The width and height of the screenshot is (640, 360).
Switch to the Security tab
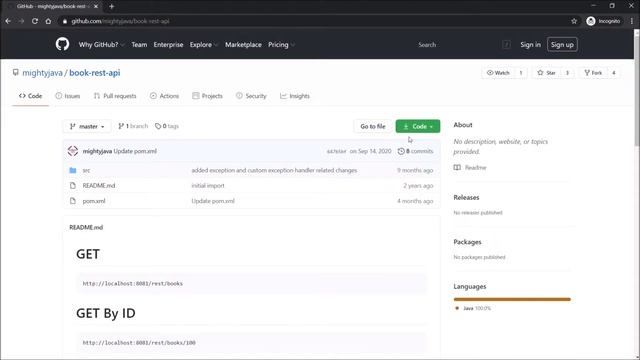251,96
